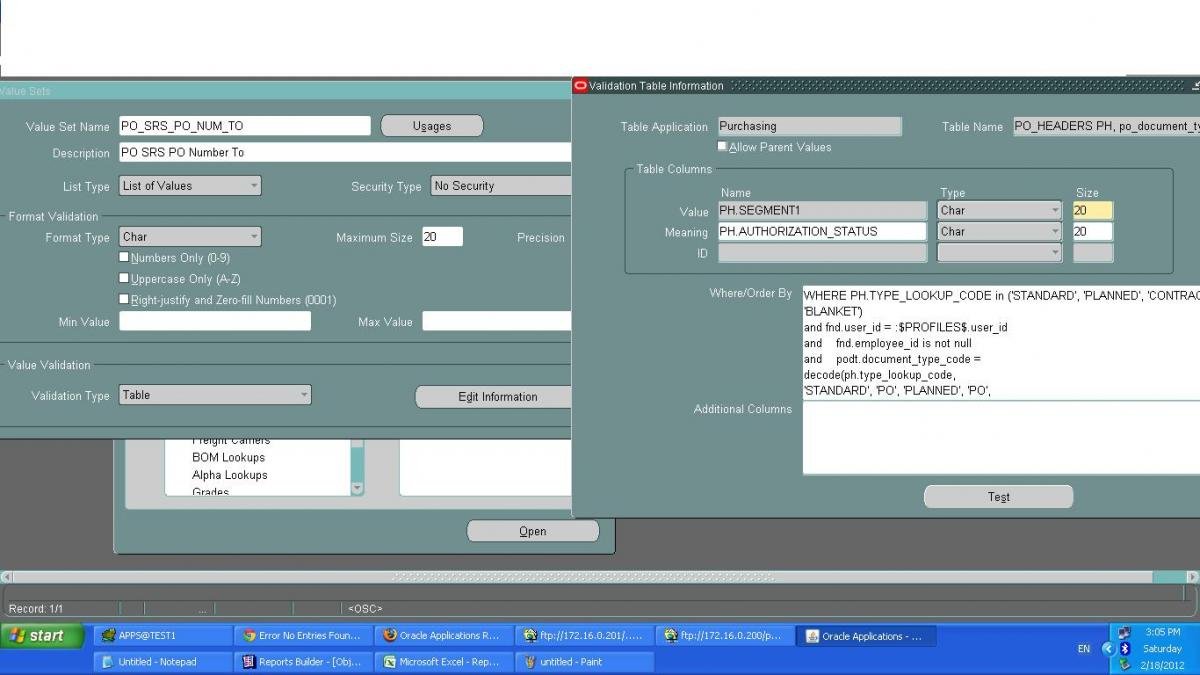
Task: Click the ID column Name field
Action: [822, 253]
